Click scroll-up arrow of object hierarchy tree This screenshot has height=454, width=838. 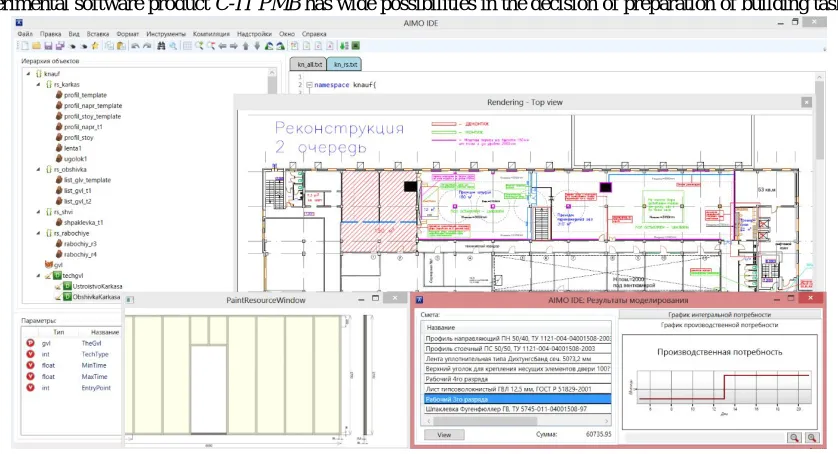(x=272, y=72)
